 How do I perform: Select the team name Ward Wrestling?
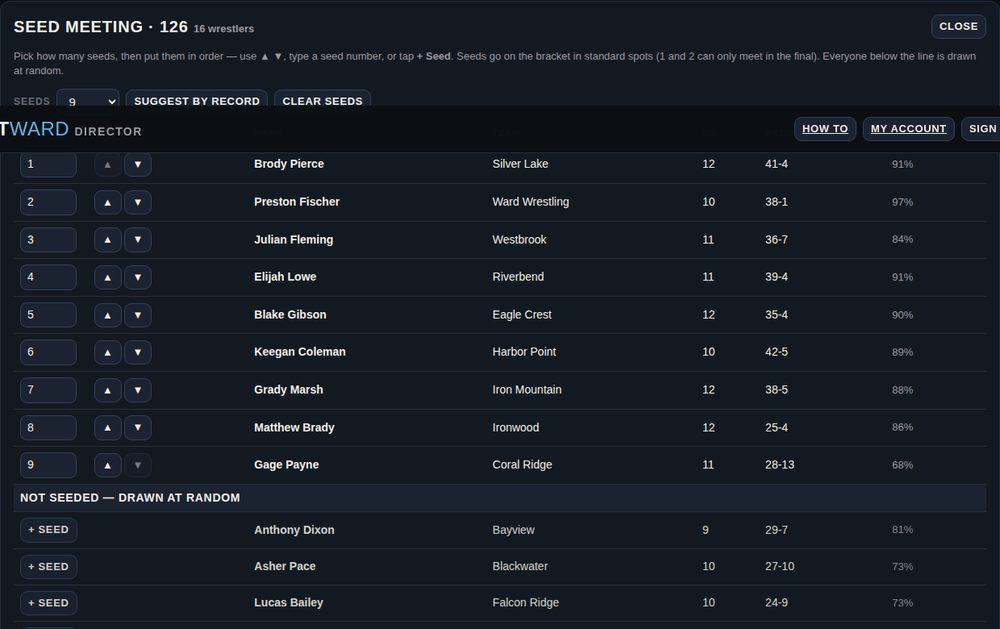pos(531,202)
